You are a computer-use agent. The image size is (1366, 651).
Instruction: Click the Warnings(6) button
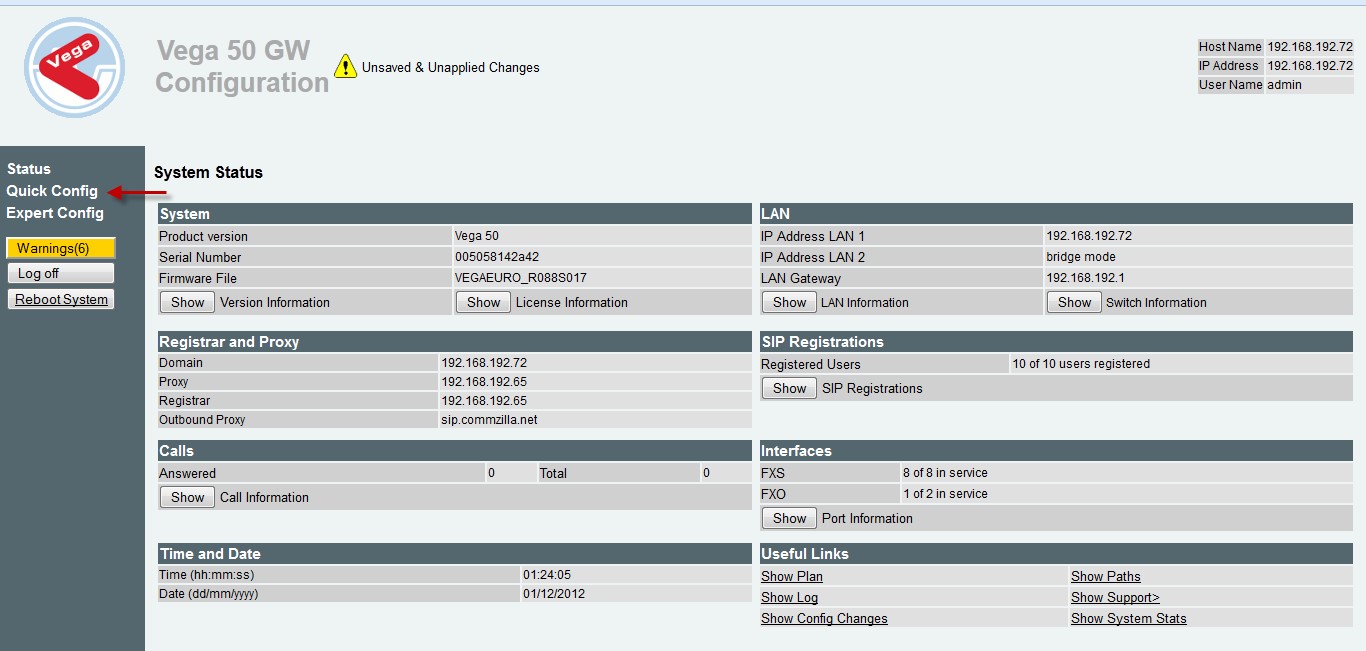point(61,248)
